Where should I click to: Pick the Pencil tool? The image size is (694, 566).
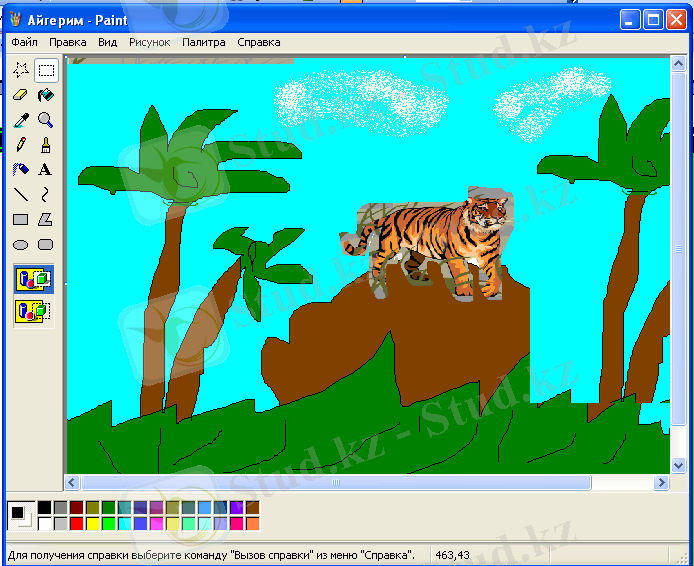click(21, 145)
